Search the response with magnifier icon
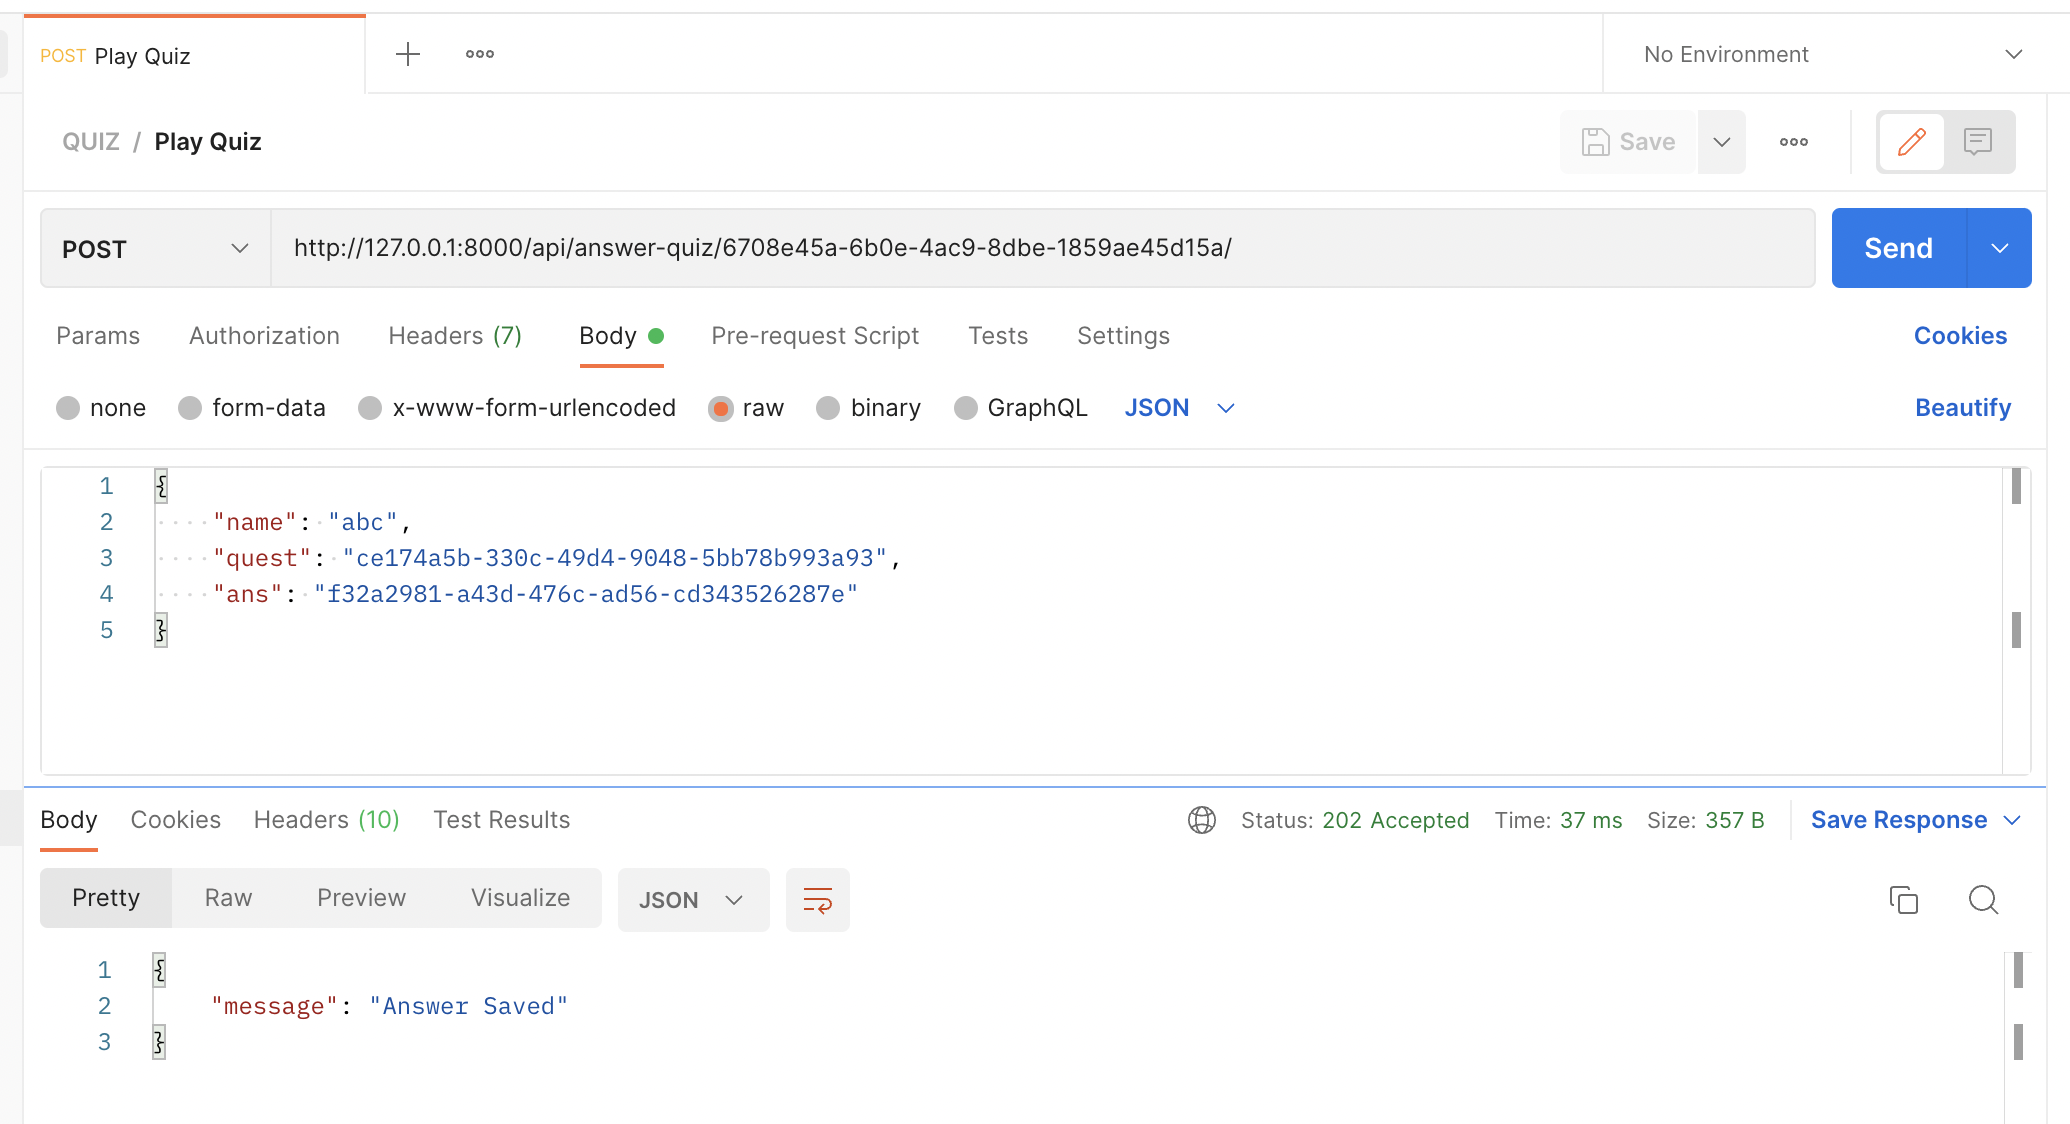The image size is (2070, 1124). (x=1983, y=900)
